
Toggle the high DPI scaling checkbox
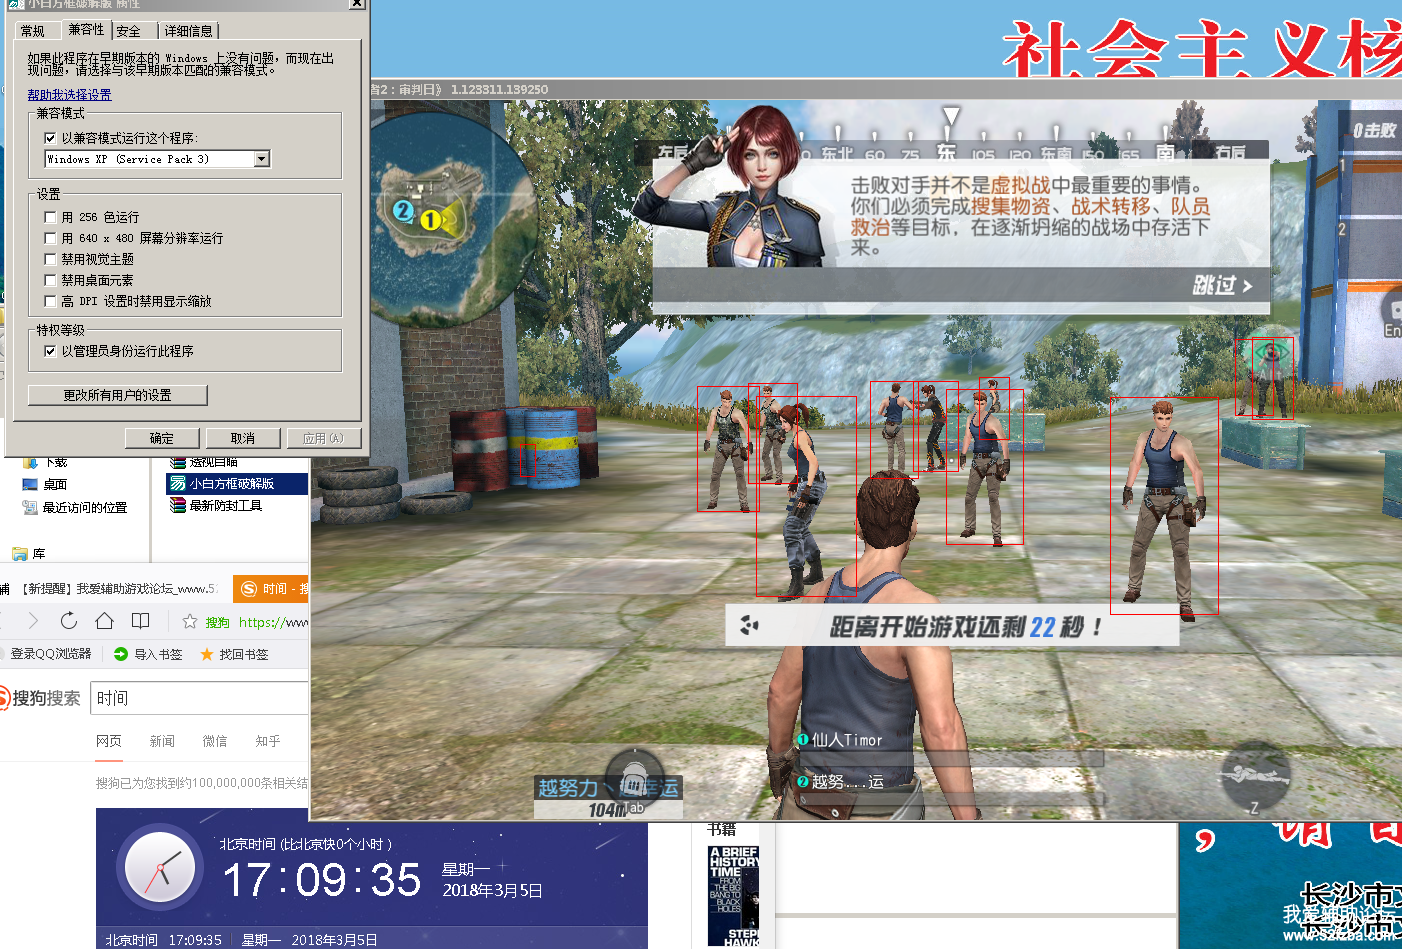click(x=50, y=301)
